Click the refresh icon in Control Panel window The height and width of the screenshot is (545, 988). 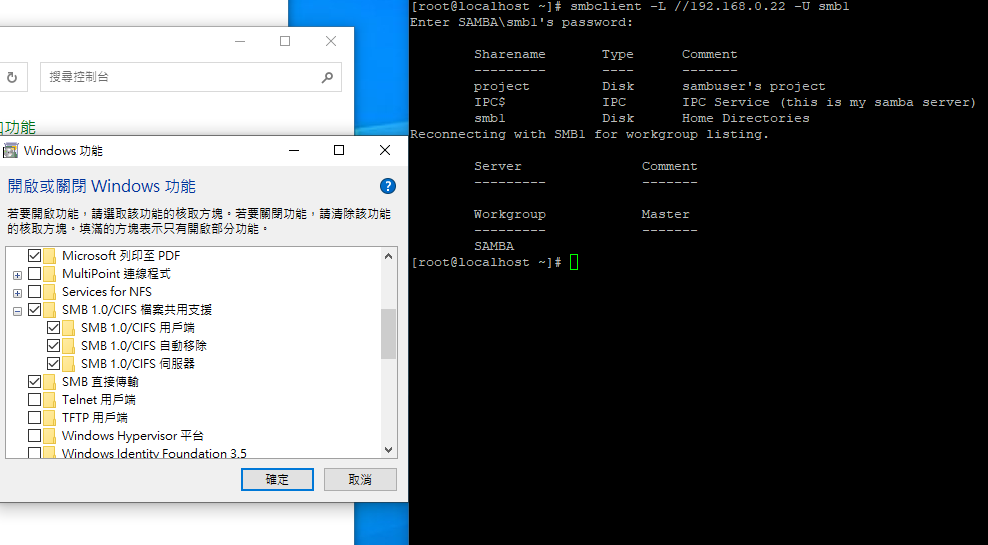12,77
